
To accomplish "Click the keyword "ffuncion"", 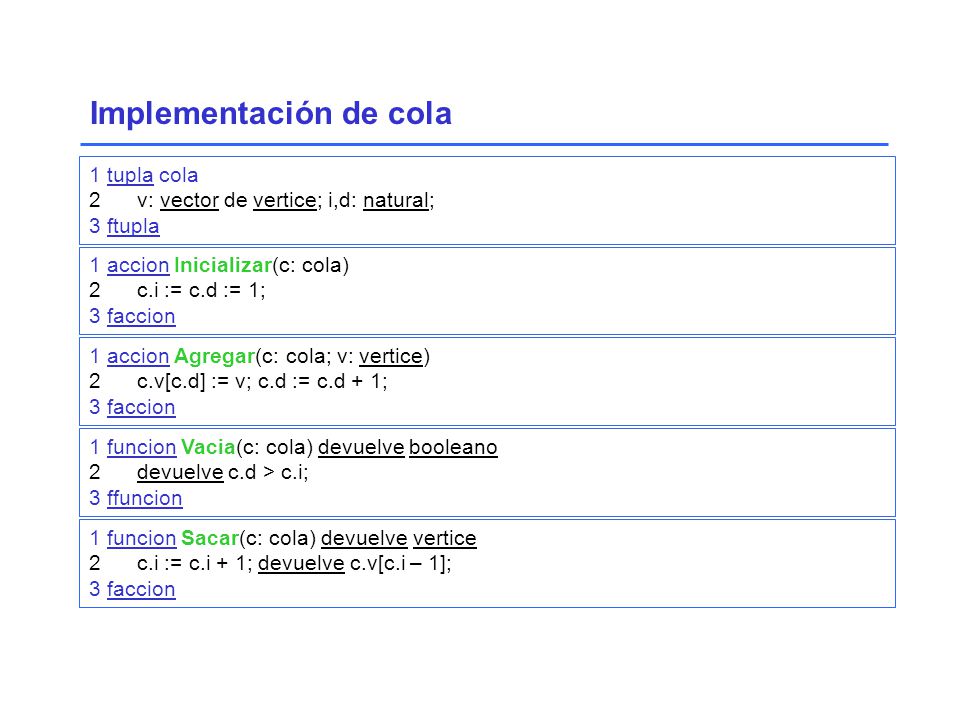I will point(144,498).
